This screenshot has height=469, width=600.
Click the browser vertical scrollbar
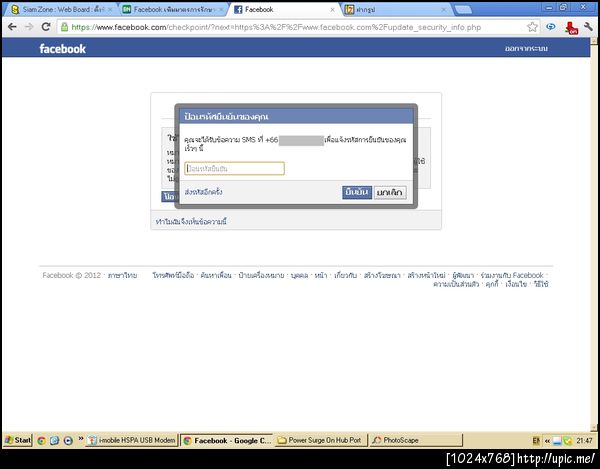594,233
